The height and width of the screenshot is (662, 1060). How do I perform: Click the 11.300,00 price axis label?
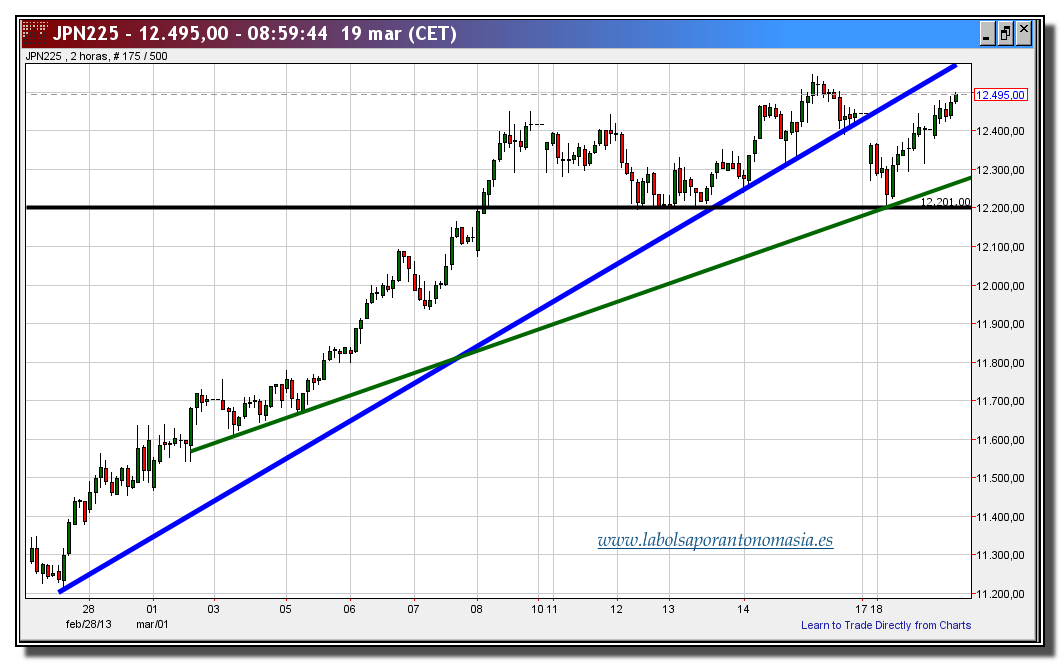(1000, 556)
